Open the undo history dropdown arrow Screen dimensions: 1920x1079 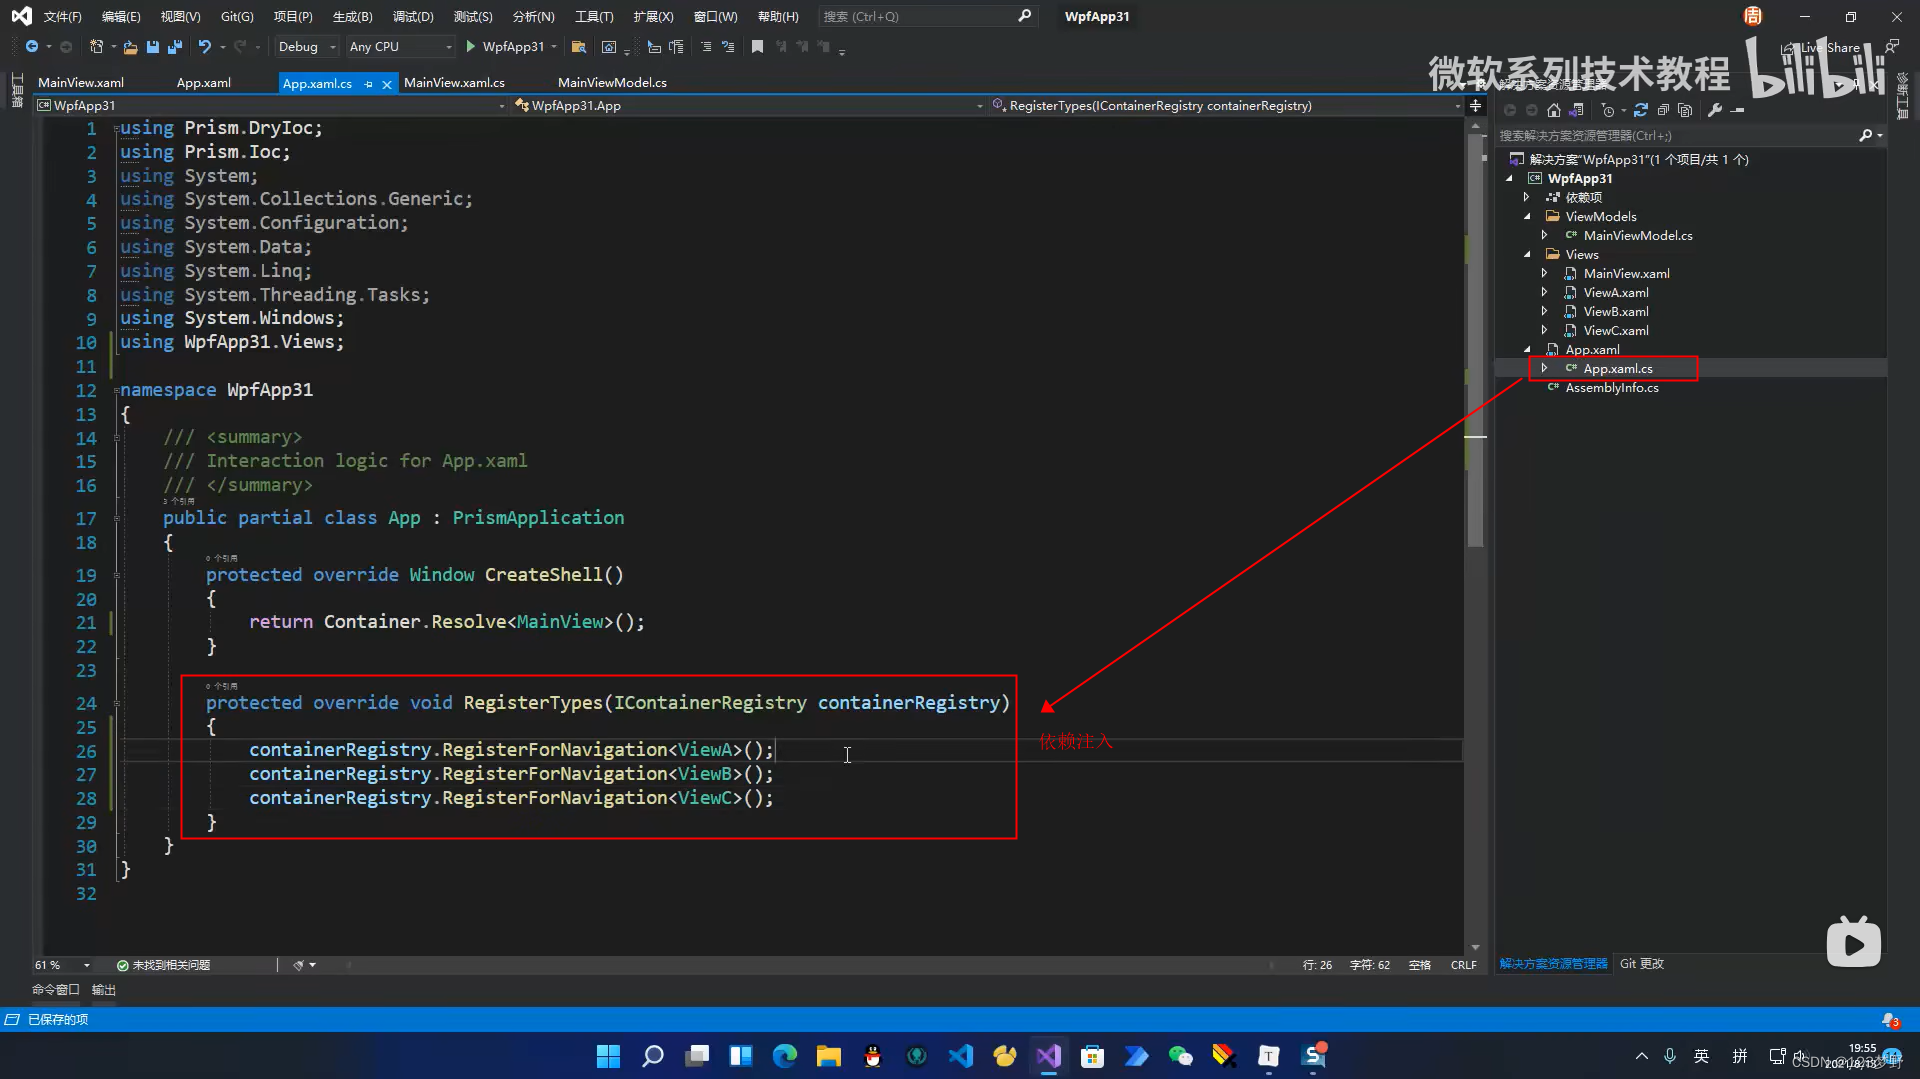pyautogui.click(x=222, y=47)
